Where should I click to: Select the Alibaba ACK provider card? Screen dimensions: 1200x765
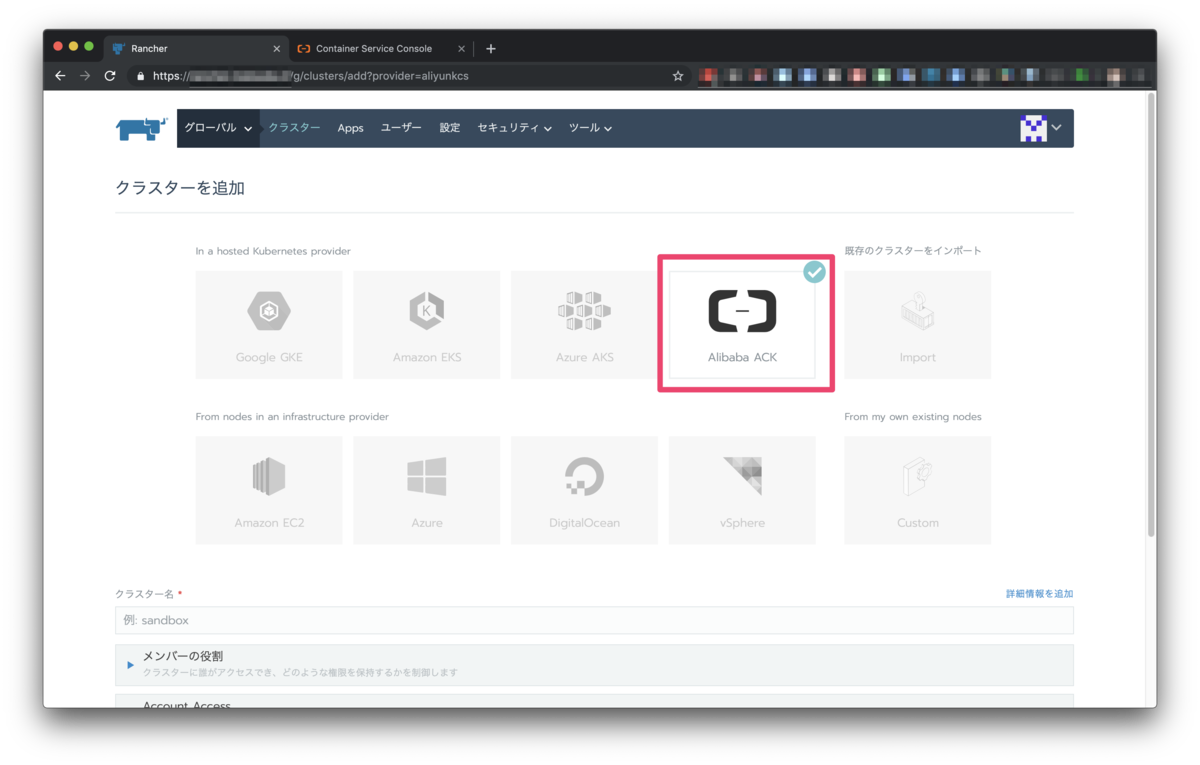click(742, 325)
